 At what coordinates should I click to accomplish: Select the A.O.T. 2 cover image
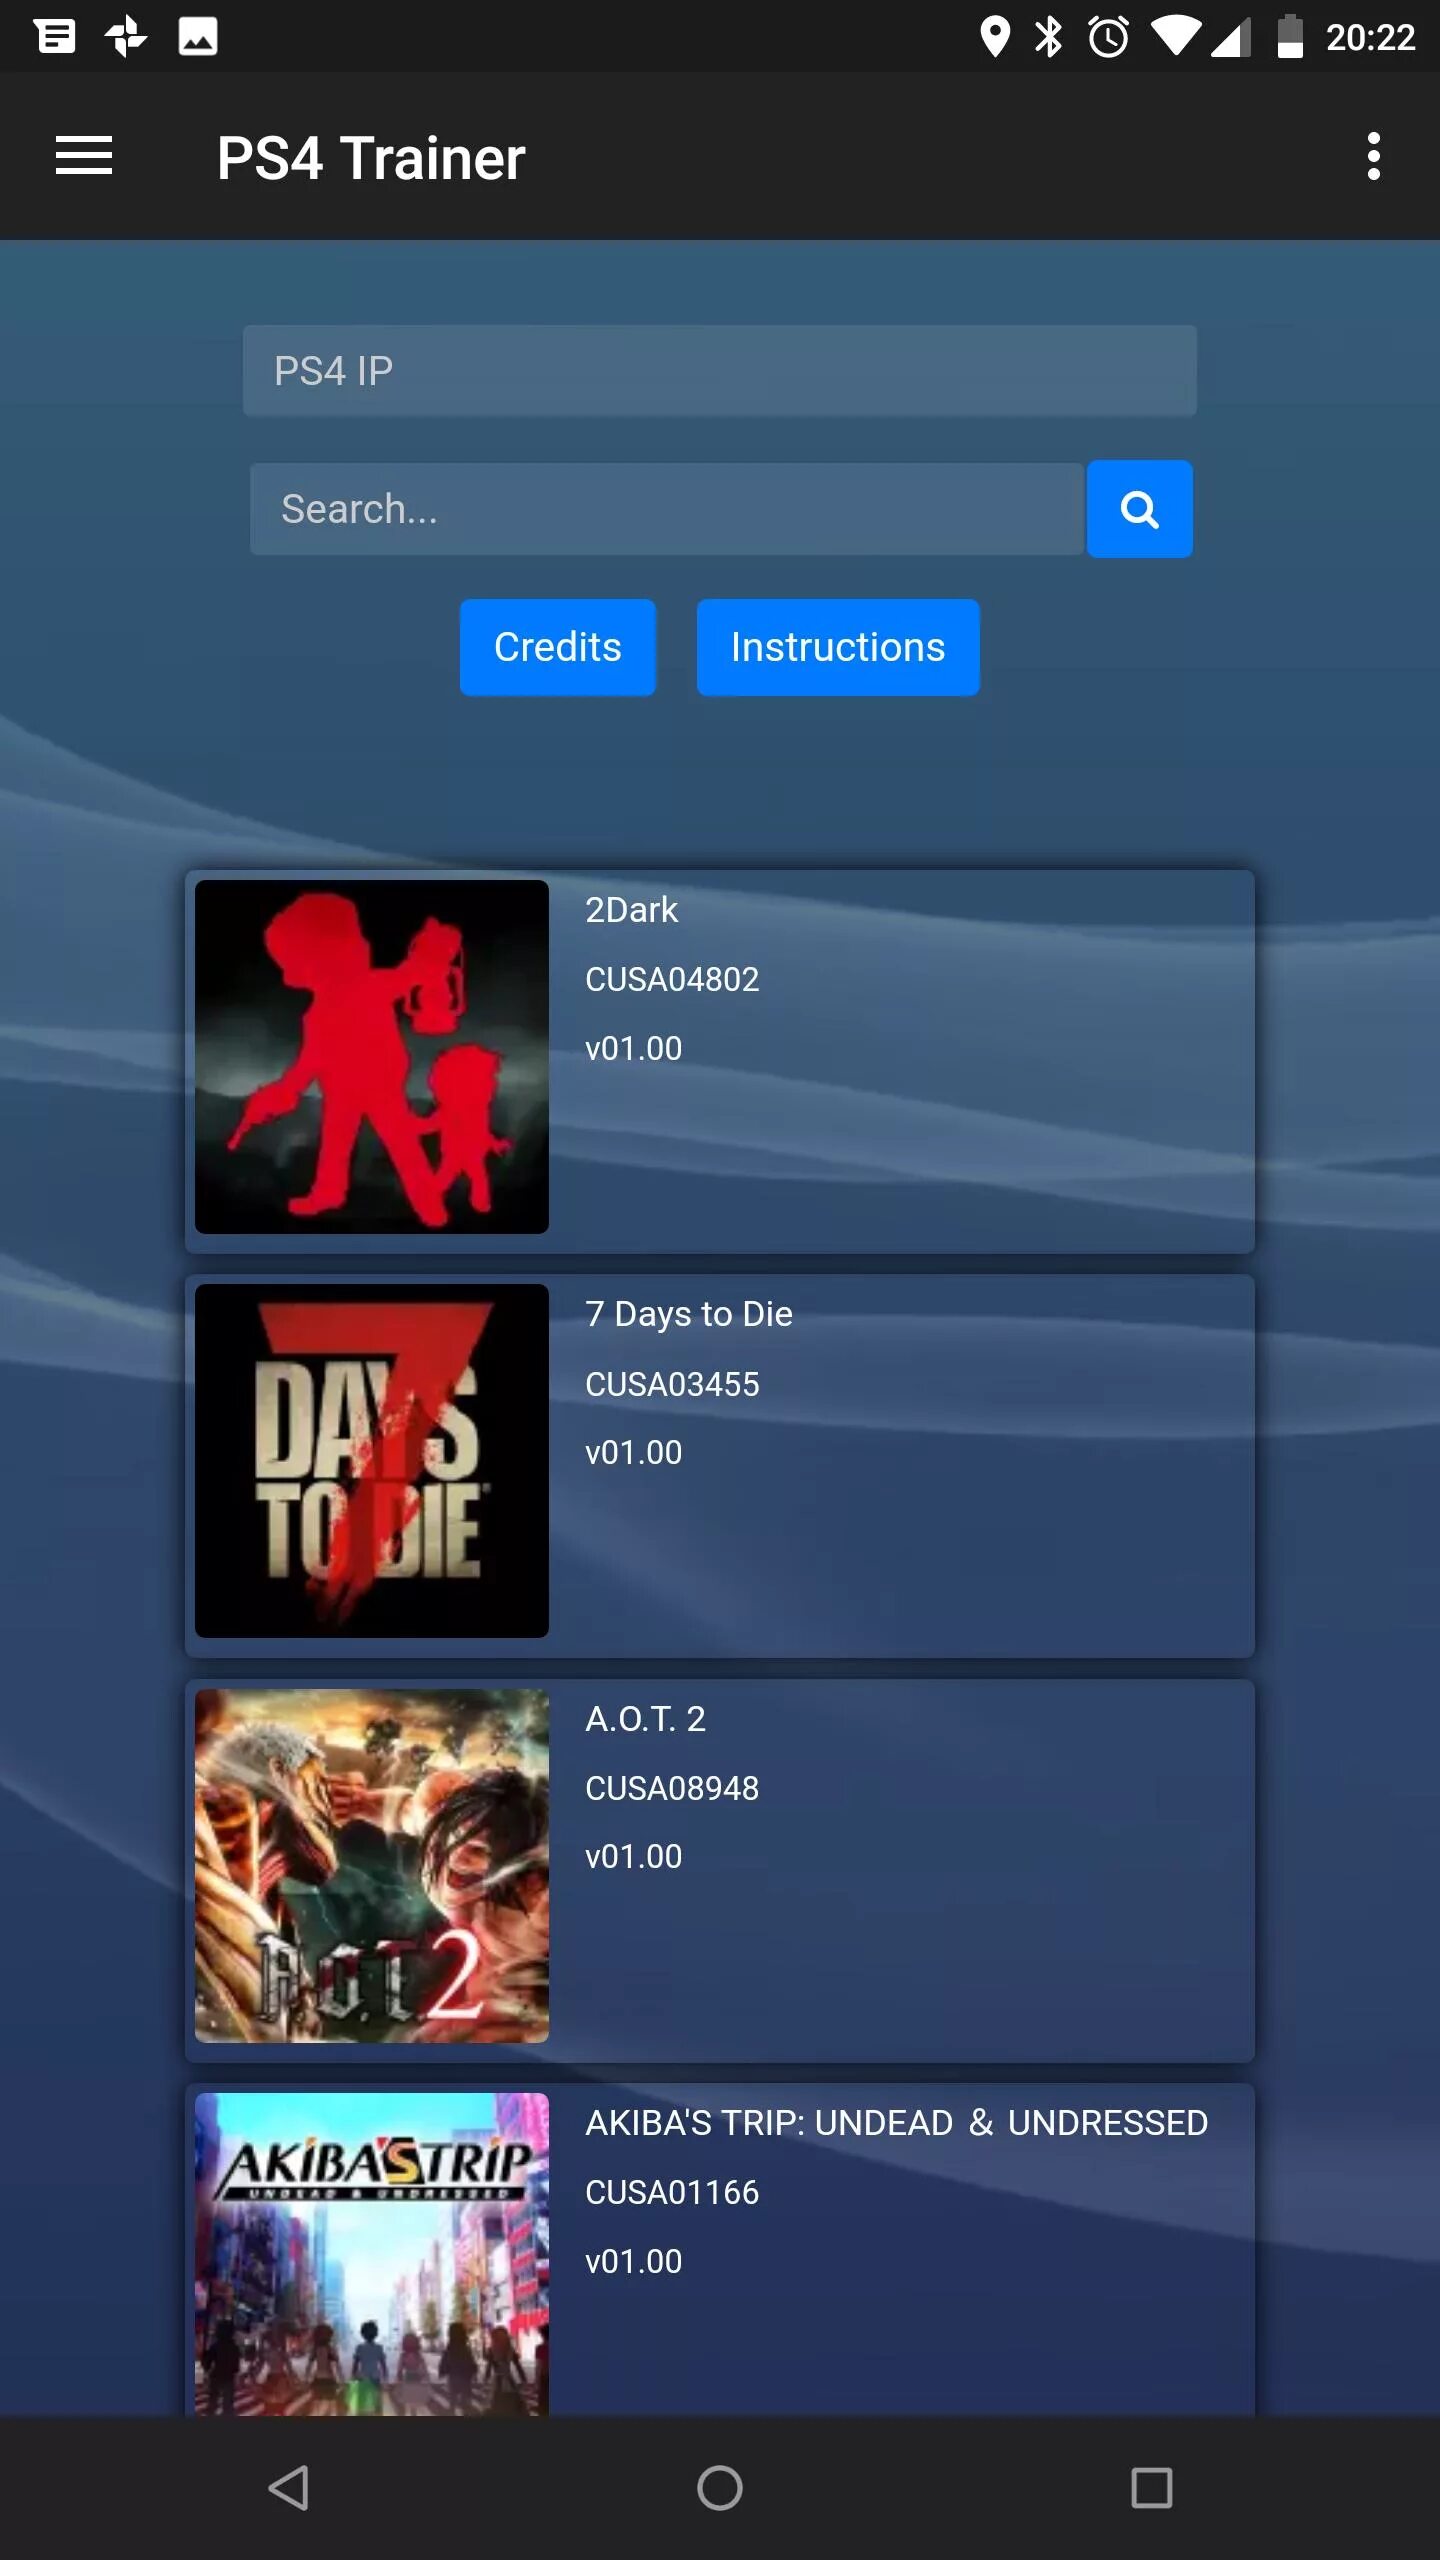pyautogui.click(x=372, y=1866)
